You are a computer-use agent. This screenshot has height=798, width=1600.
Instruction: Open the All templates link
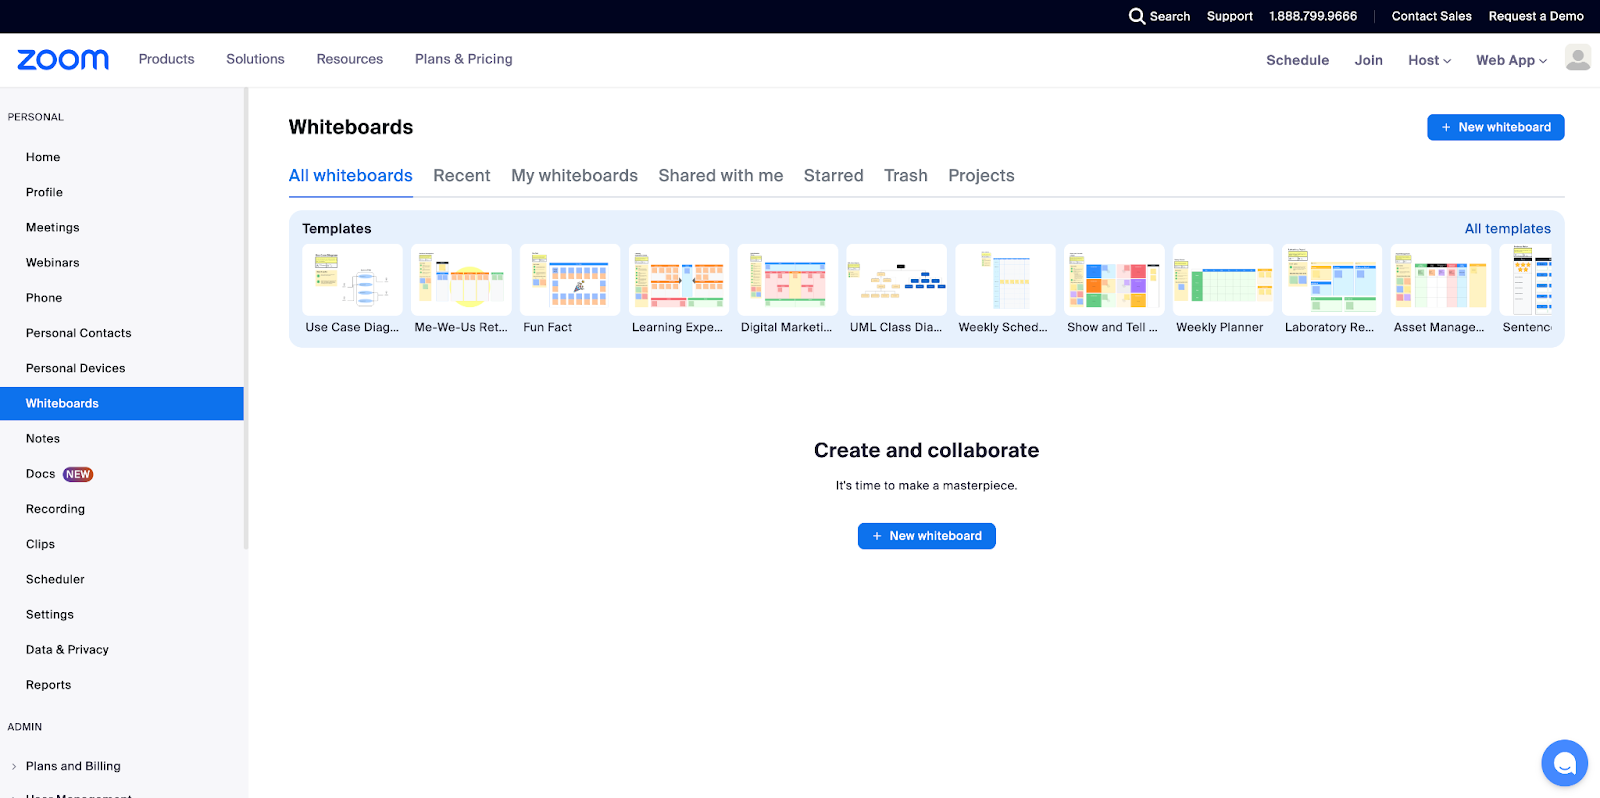(1508, 229)
